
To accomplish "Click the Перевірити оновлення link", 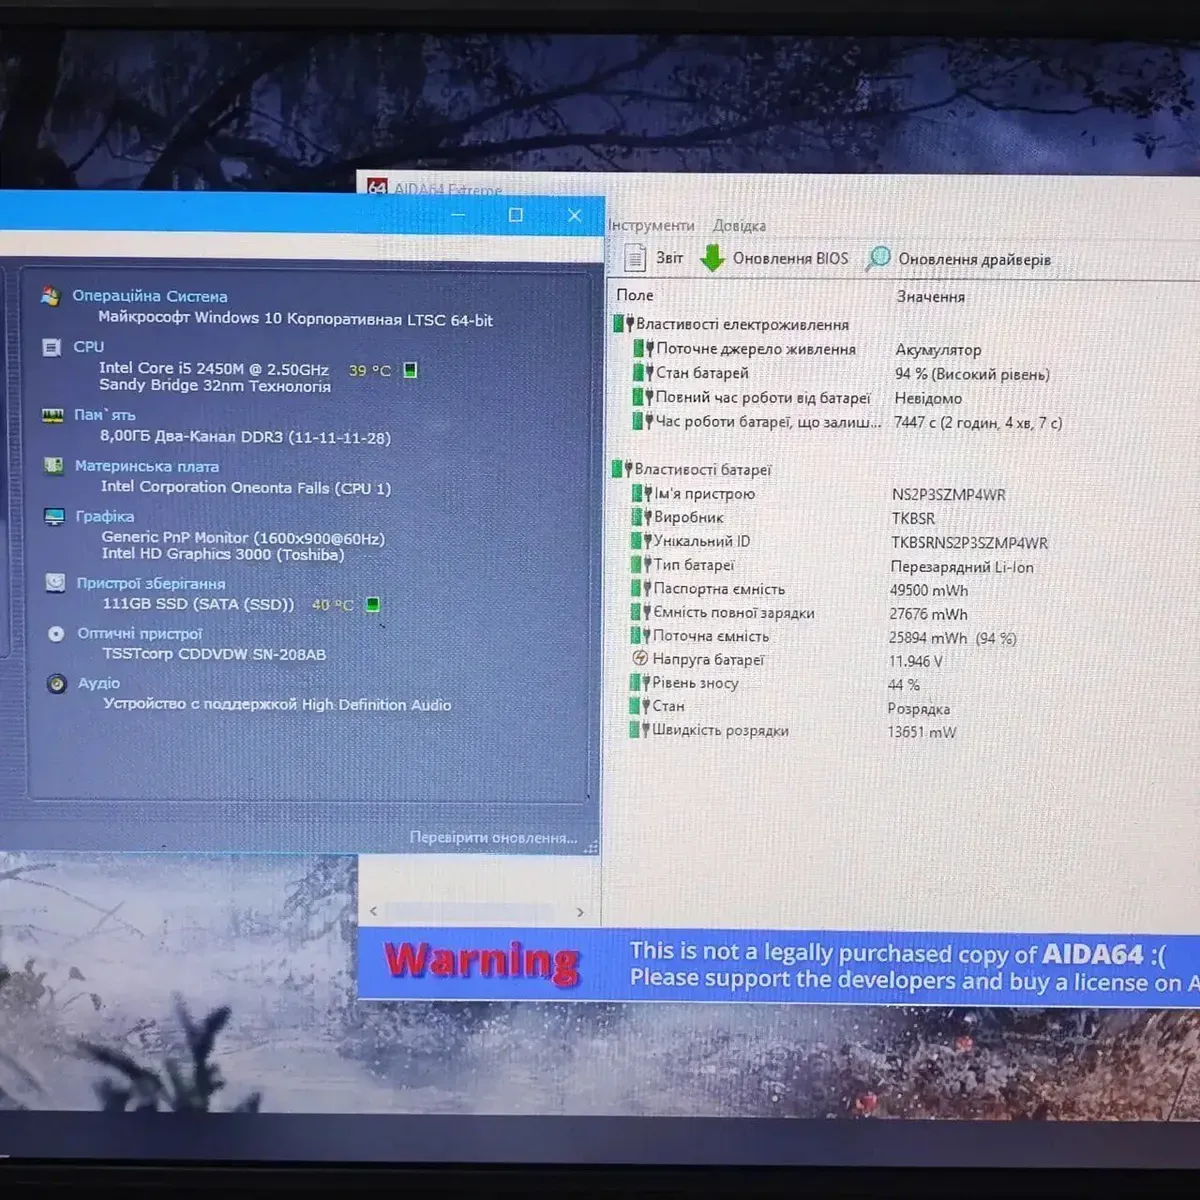I will (493, 838).
